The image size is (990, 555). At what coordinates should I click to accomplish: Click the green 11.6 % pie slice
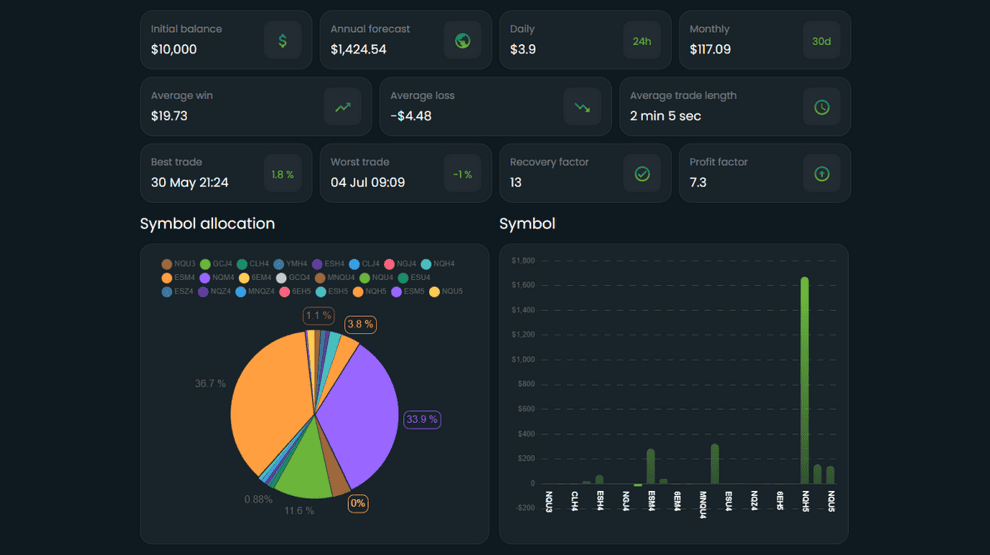302,475
